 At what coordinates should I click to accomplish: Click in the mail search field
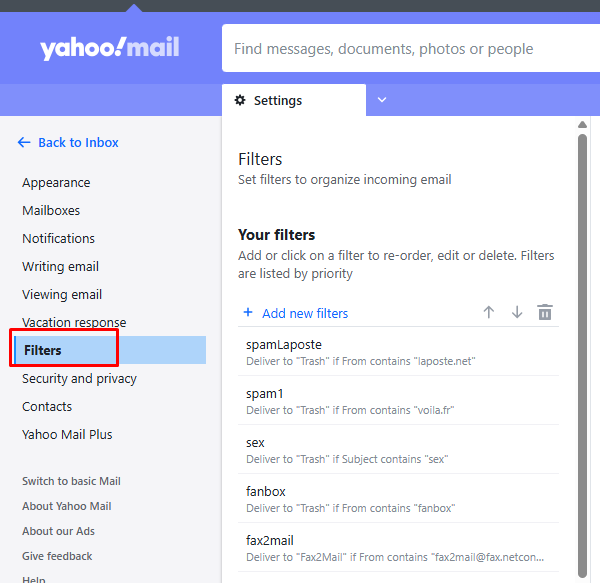[x=400, y=49]
